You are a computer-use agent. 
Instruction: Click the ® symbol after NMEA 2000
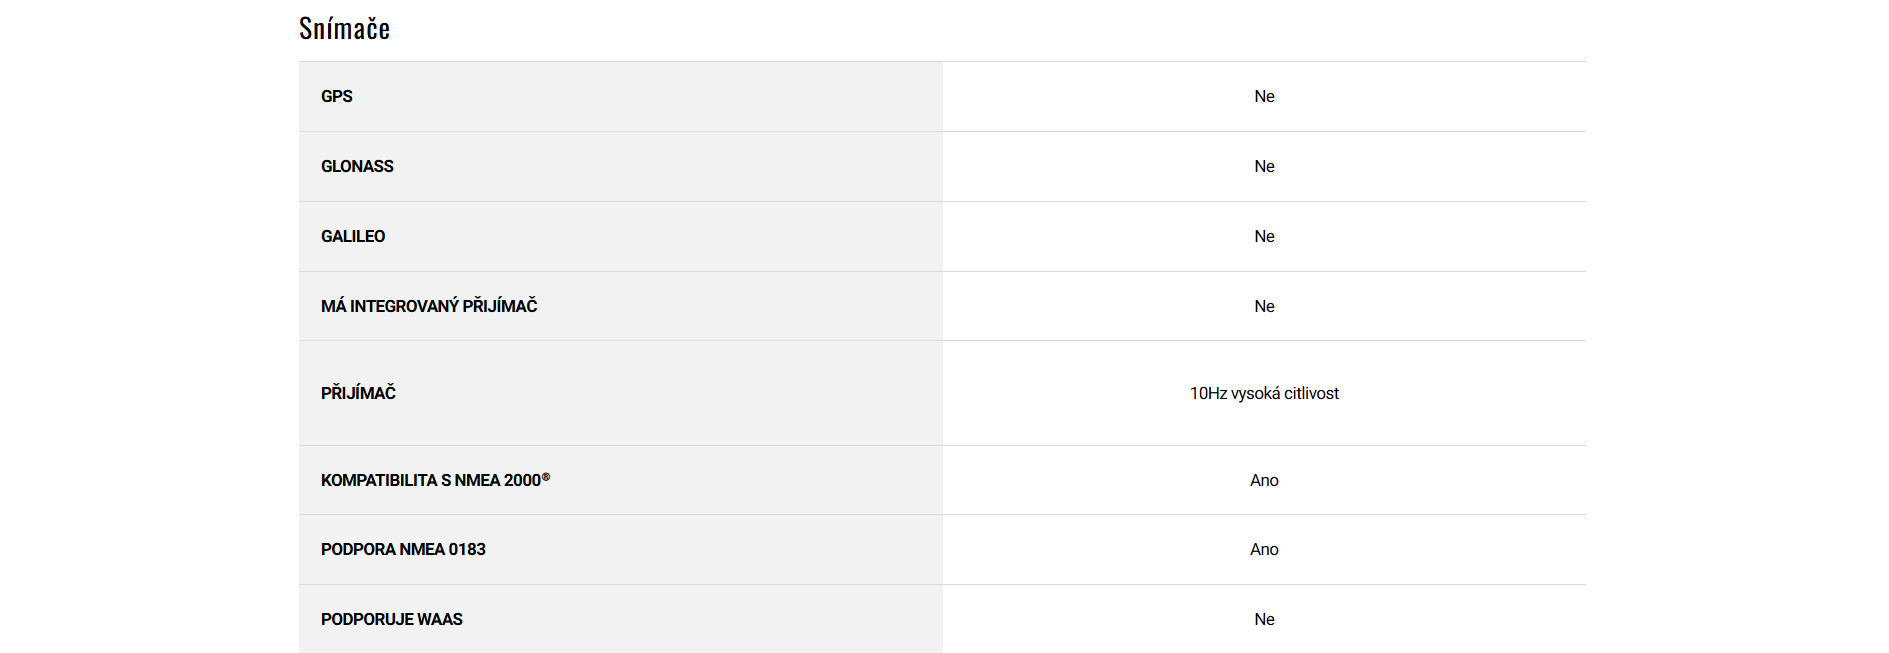546,477
